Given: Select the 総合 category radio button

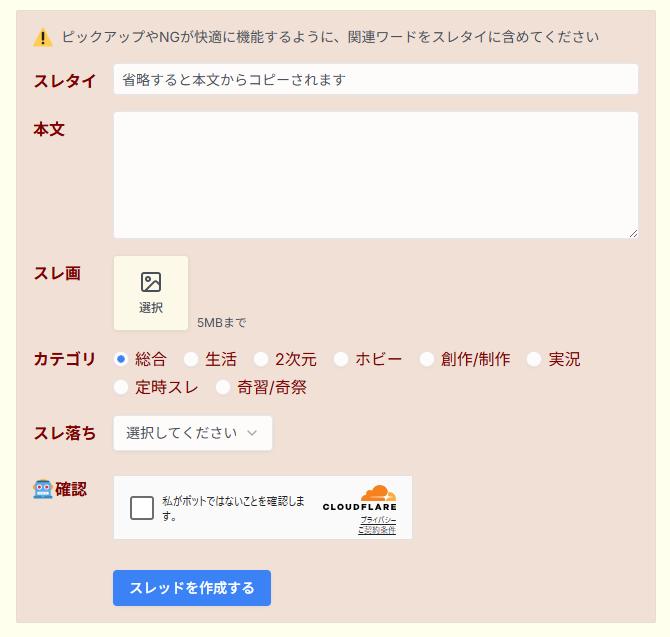Looking at the screenshot, I should coord(121,359).
